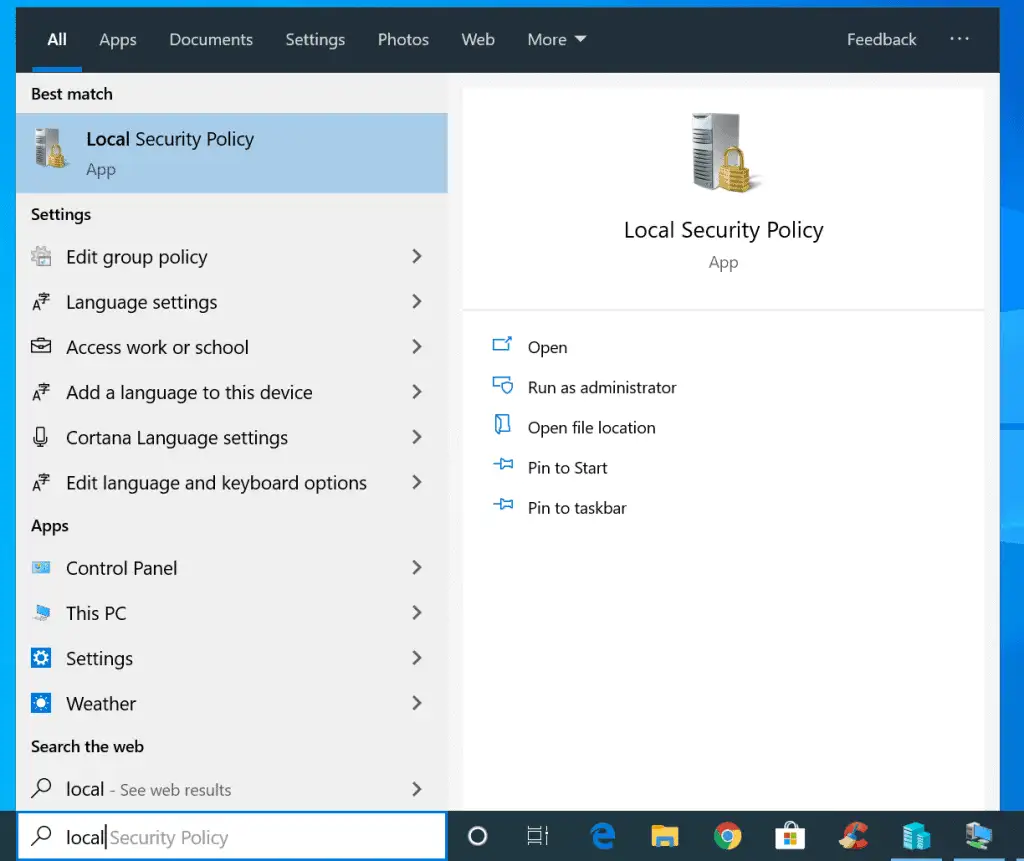The height and width of the screenshot is (861, 1024).
Task: Launch Microsoft Edge from the taskbar
Action: [x=603, y=836]
